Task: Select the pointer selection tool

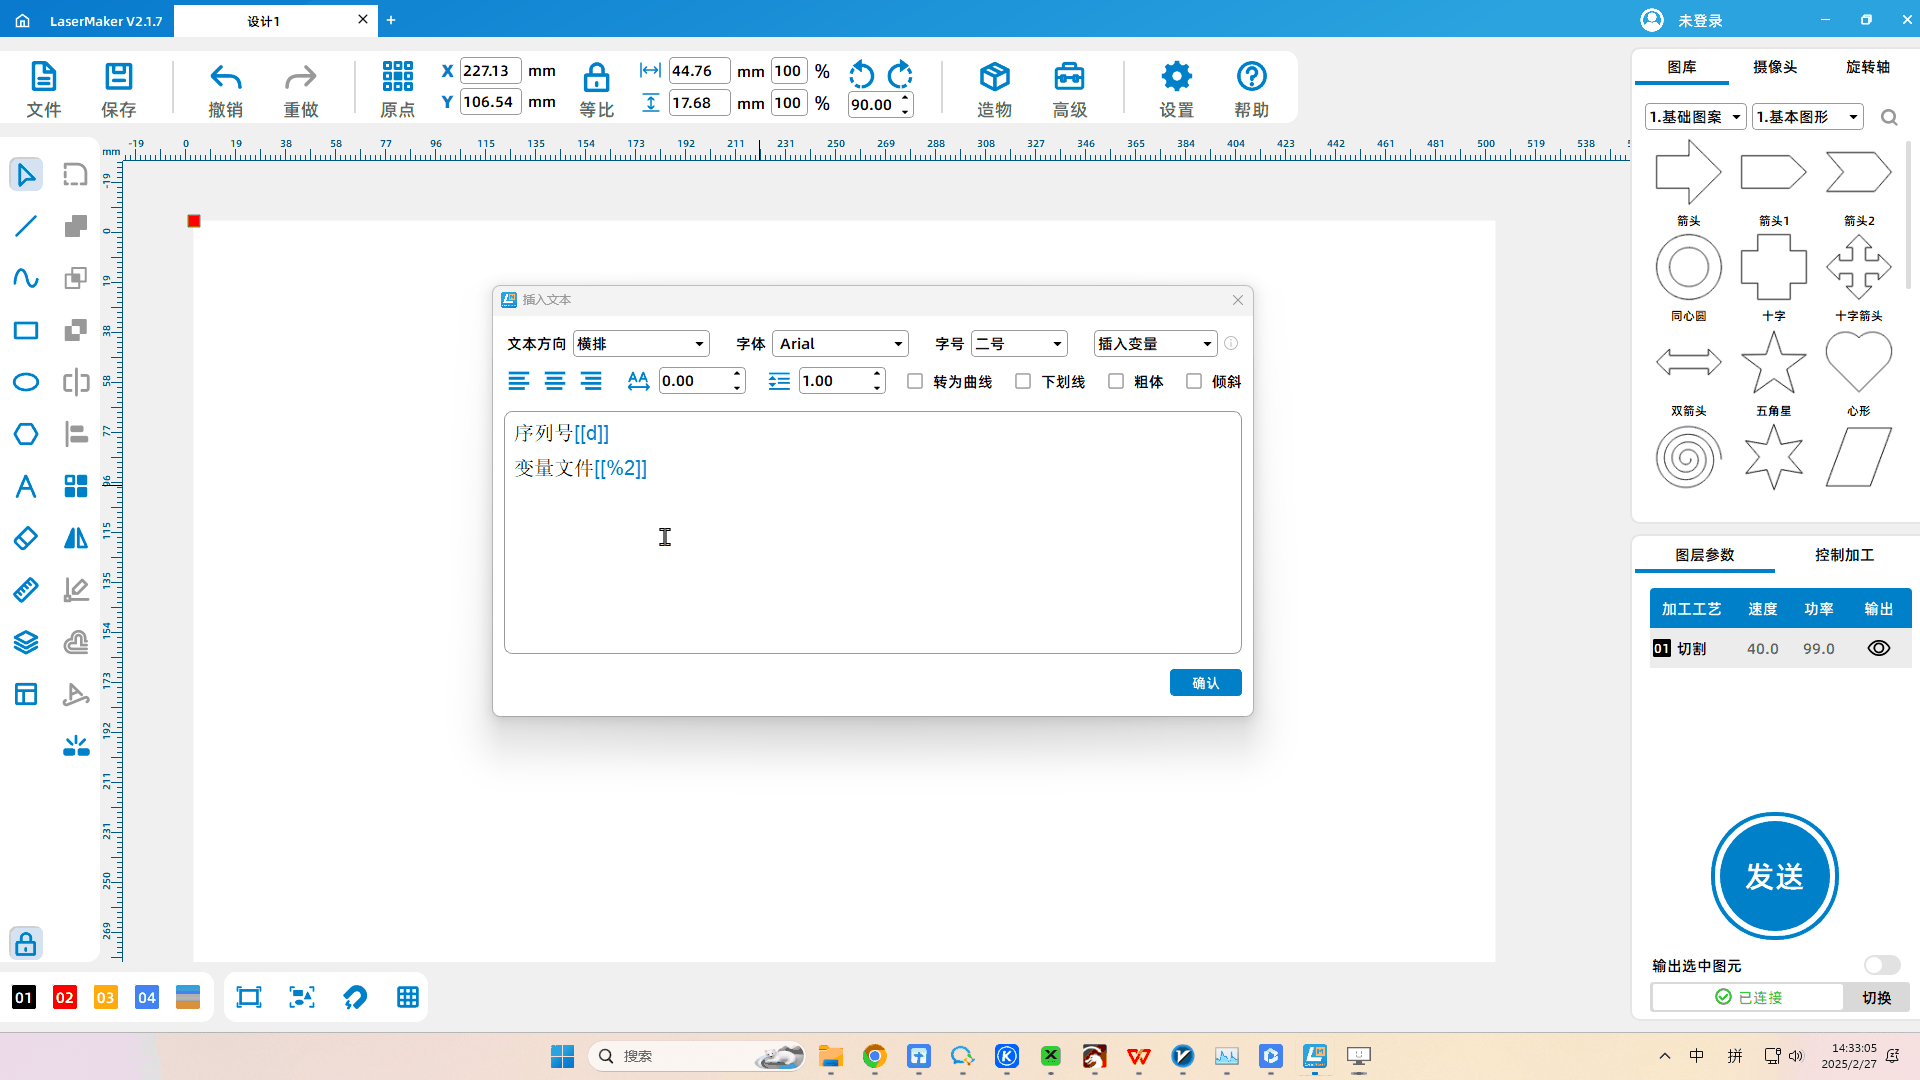Action: pyautogui.click(x=26, y=174)
